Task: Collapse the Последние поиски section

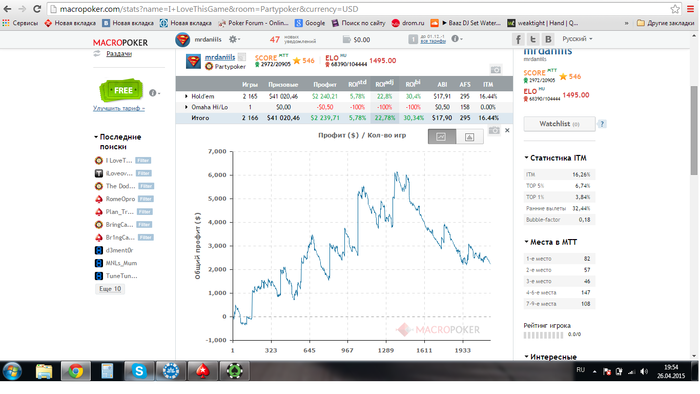Action: tap(96, 137)
